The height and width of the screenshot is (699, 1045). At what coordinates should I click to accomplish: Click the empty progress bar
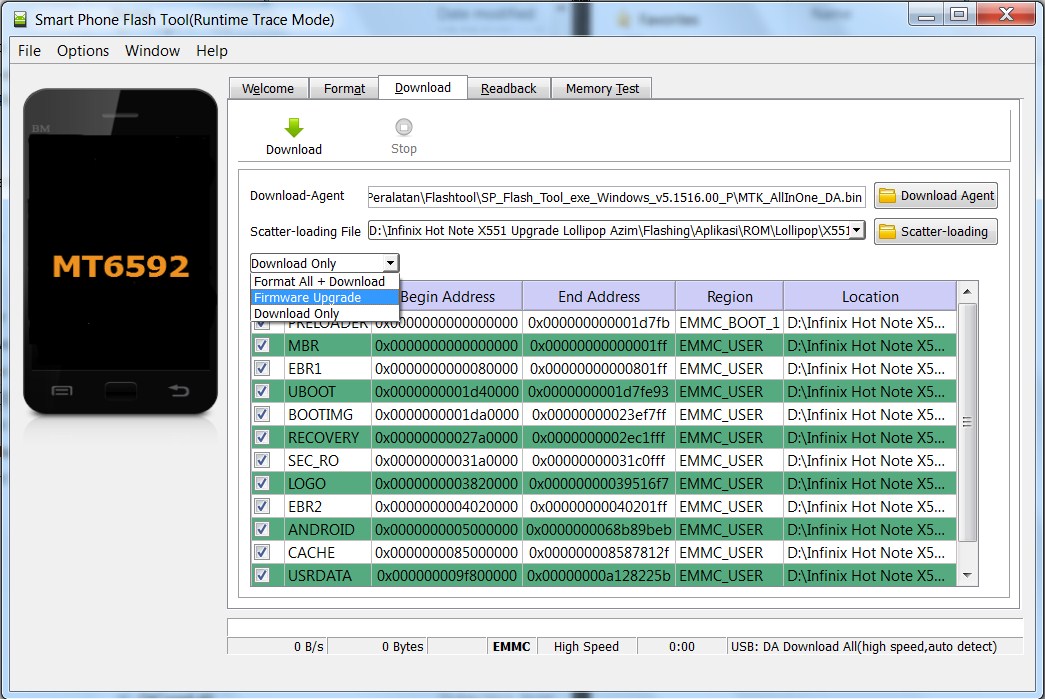coord(625,627)
